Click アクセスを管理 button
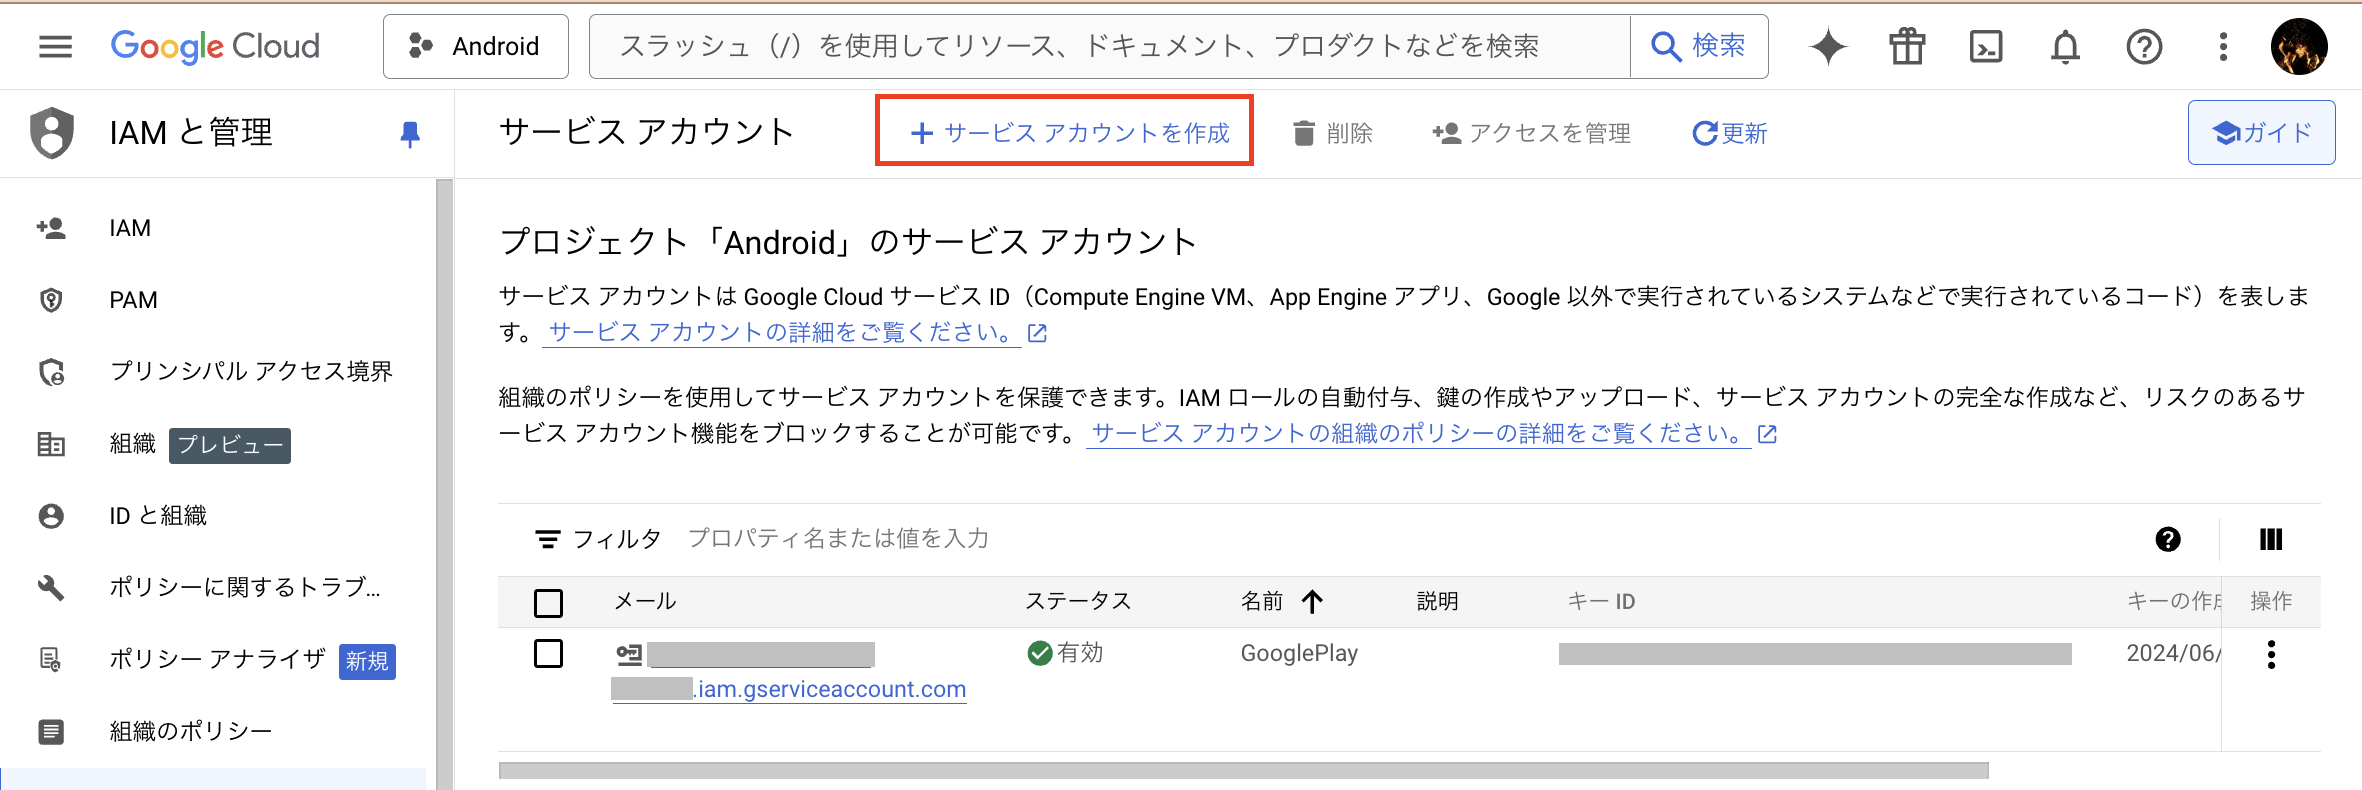 [1531, 133]
